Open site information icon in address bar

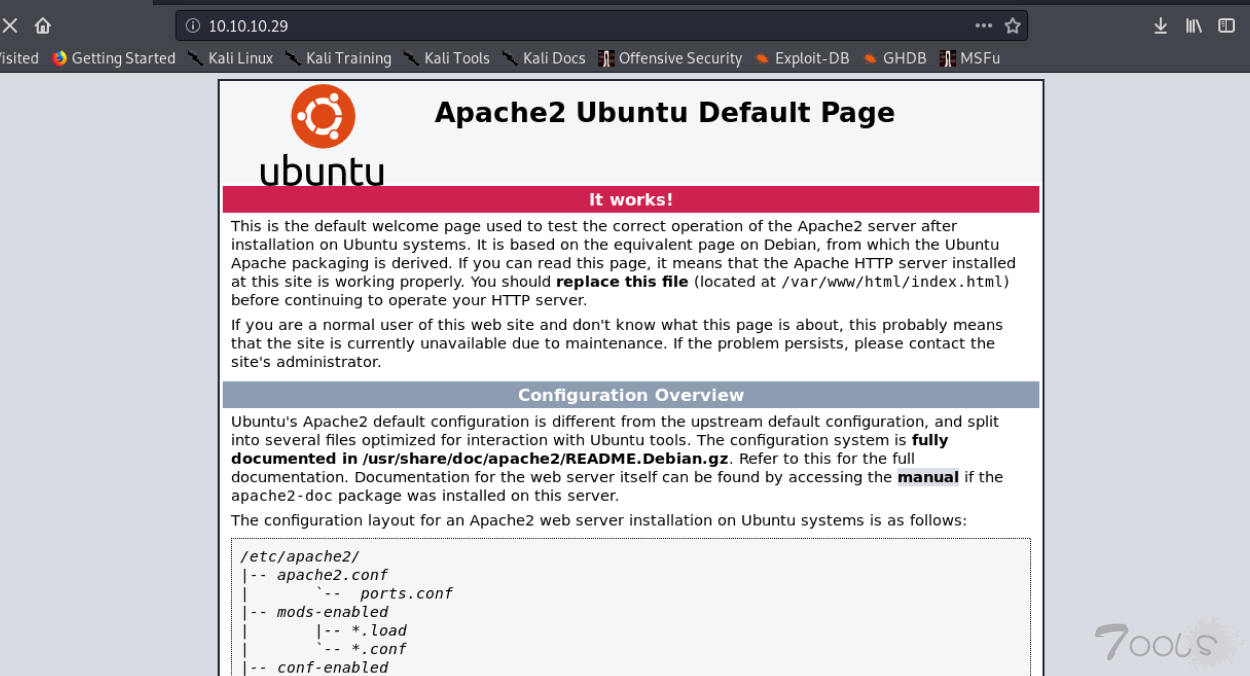coord(193,26)
